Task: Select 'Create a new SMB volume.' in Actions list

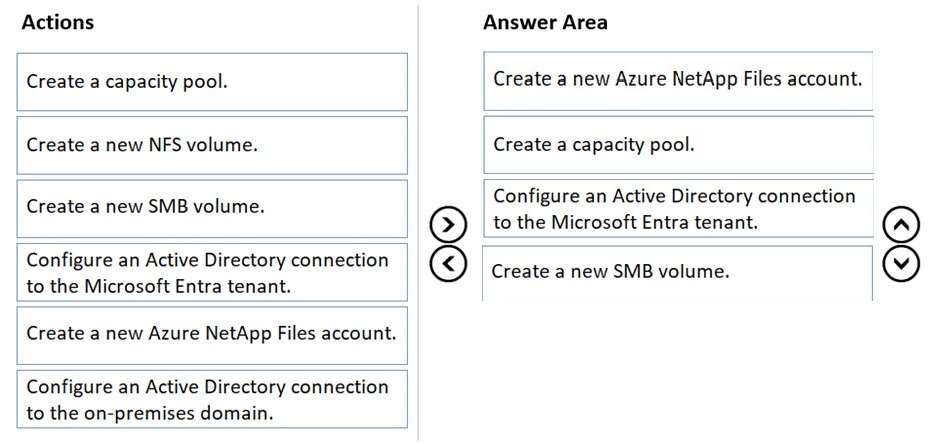Action: coord(212,208)
